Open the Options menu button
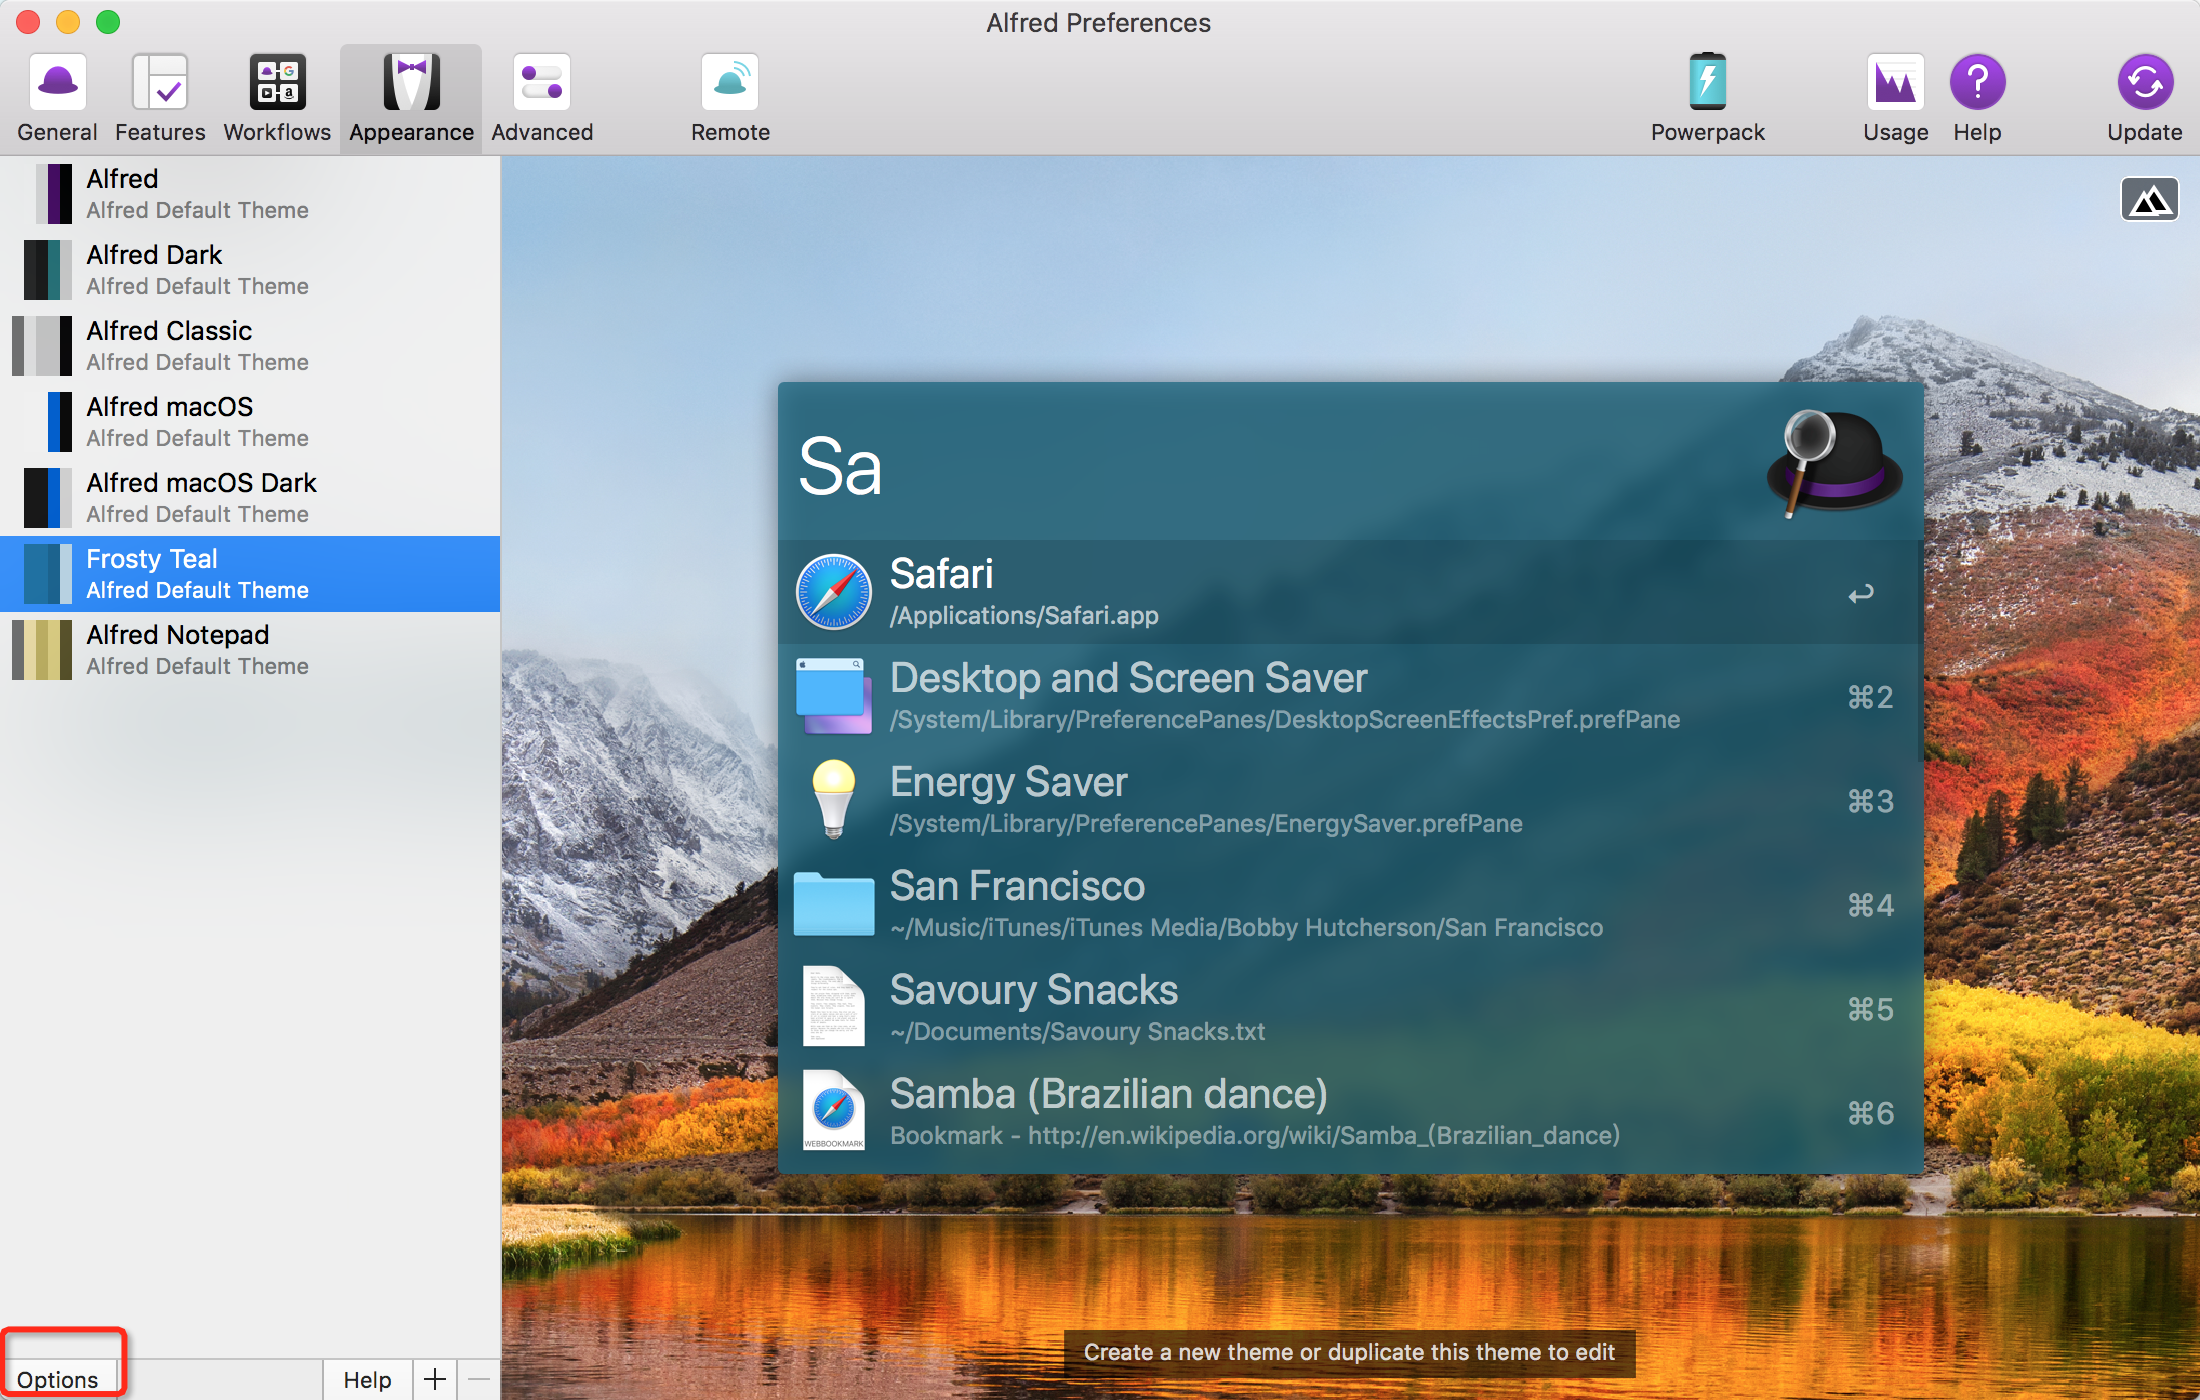The height and width of the screenshot is (1400, 2200). pyautogui.click(x=59, y=1379)
